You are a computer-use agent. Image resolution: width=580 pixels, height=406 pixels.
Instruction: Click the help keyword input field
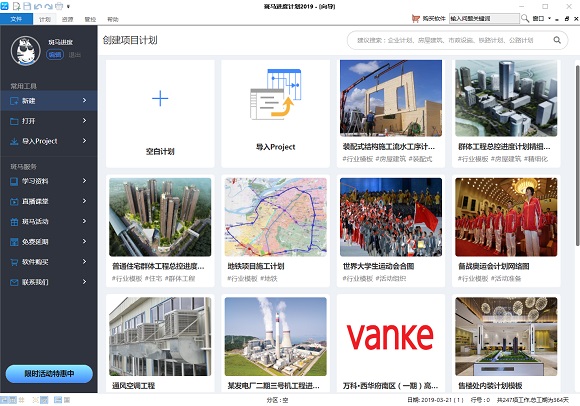[484, 18]
